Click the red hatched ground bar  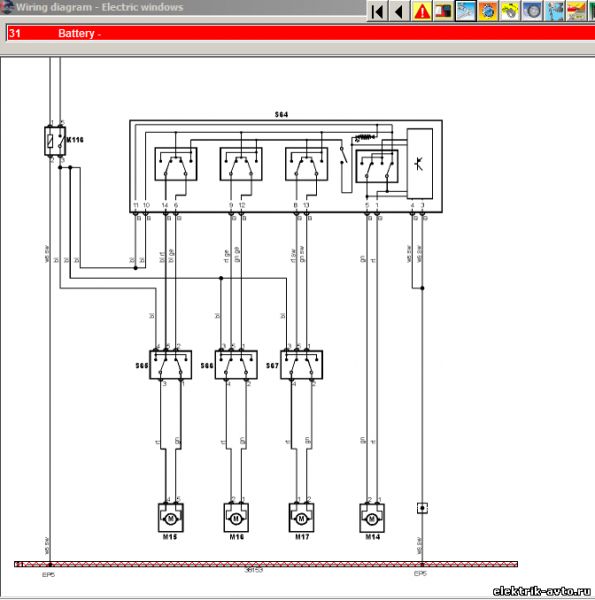[x=266, y=564]
